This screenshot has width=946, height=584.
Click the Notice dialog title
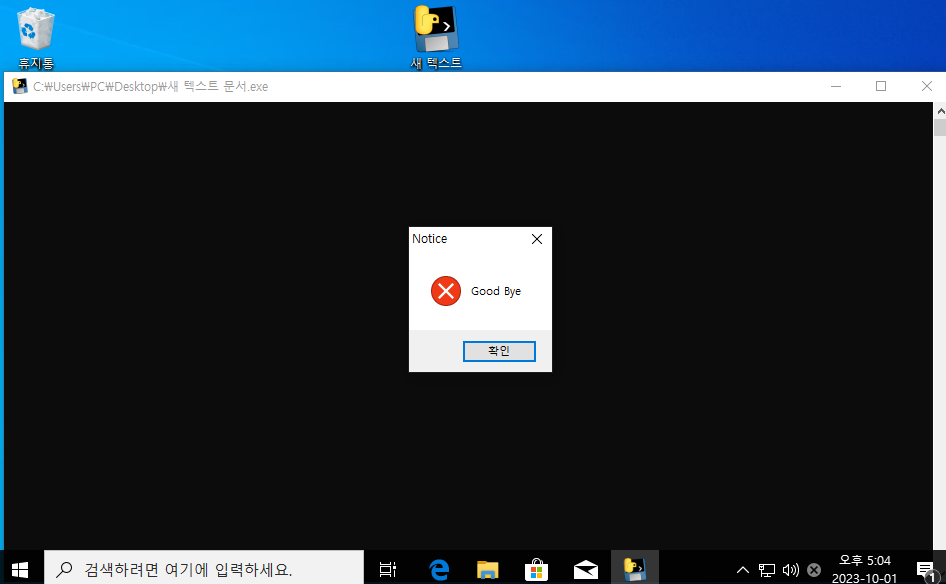pos(430,239)
